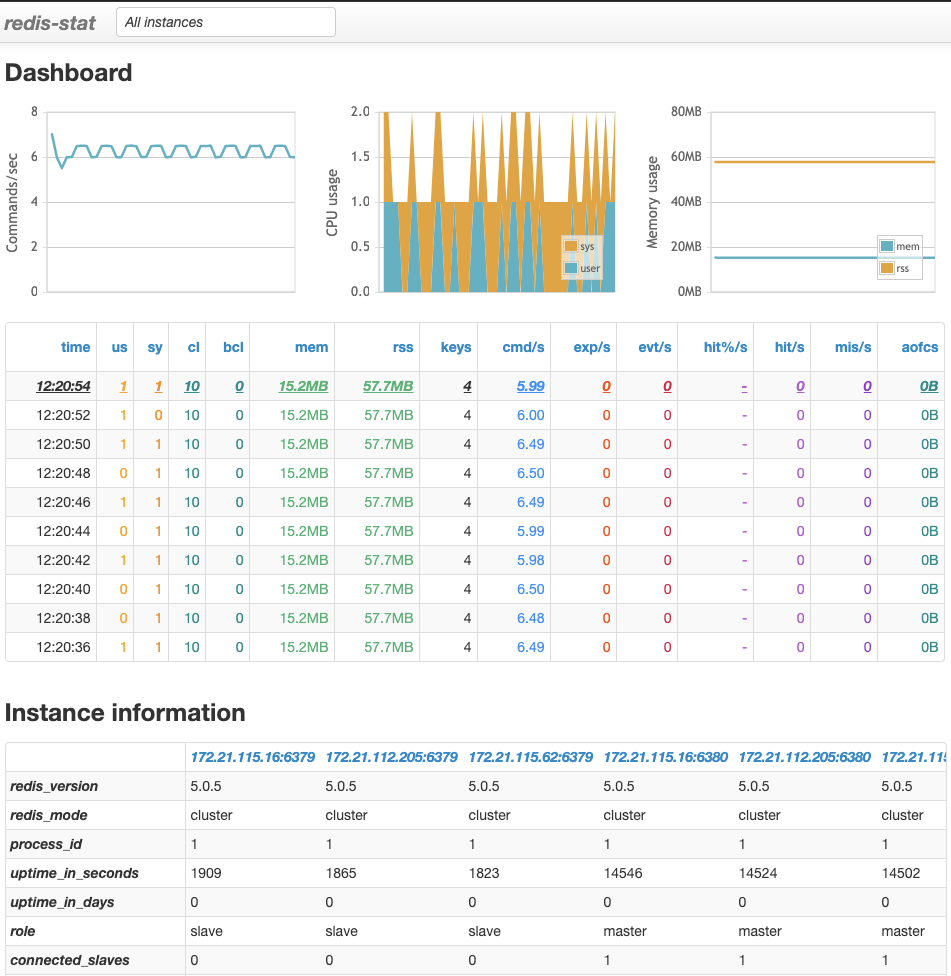
Task: Click cmd/s value 5.99 in 12:20:54 row
Action: point(530,387)
